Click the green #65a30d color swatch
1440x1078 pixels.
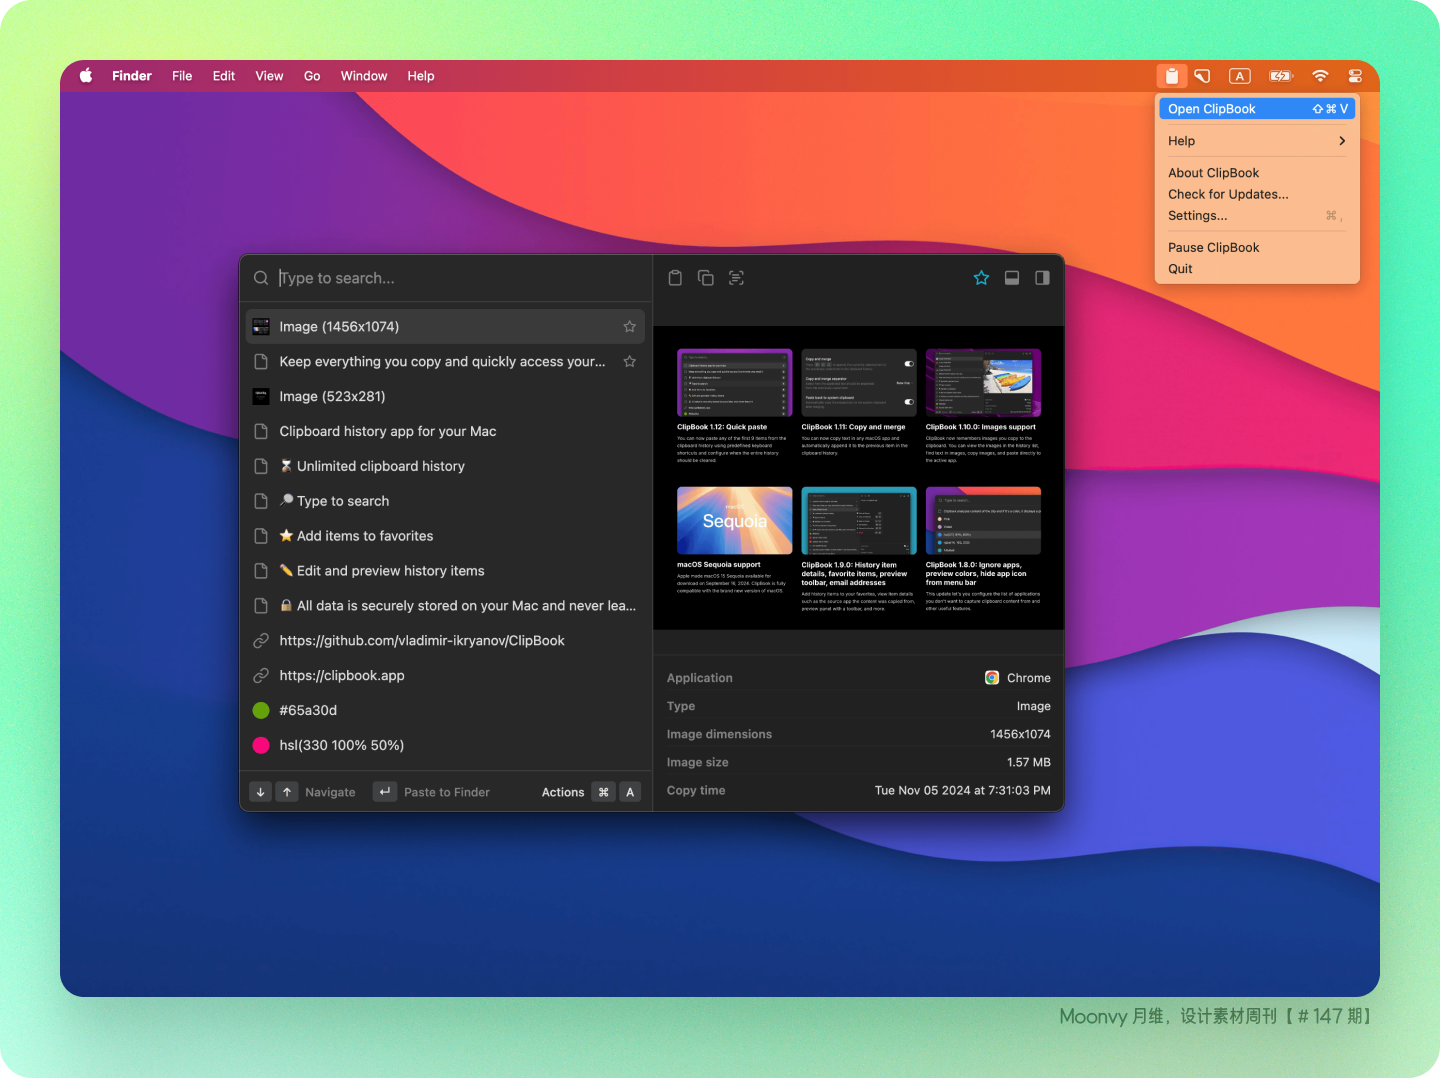pos(261,711)
